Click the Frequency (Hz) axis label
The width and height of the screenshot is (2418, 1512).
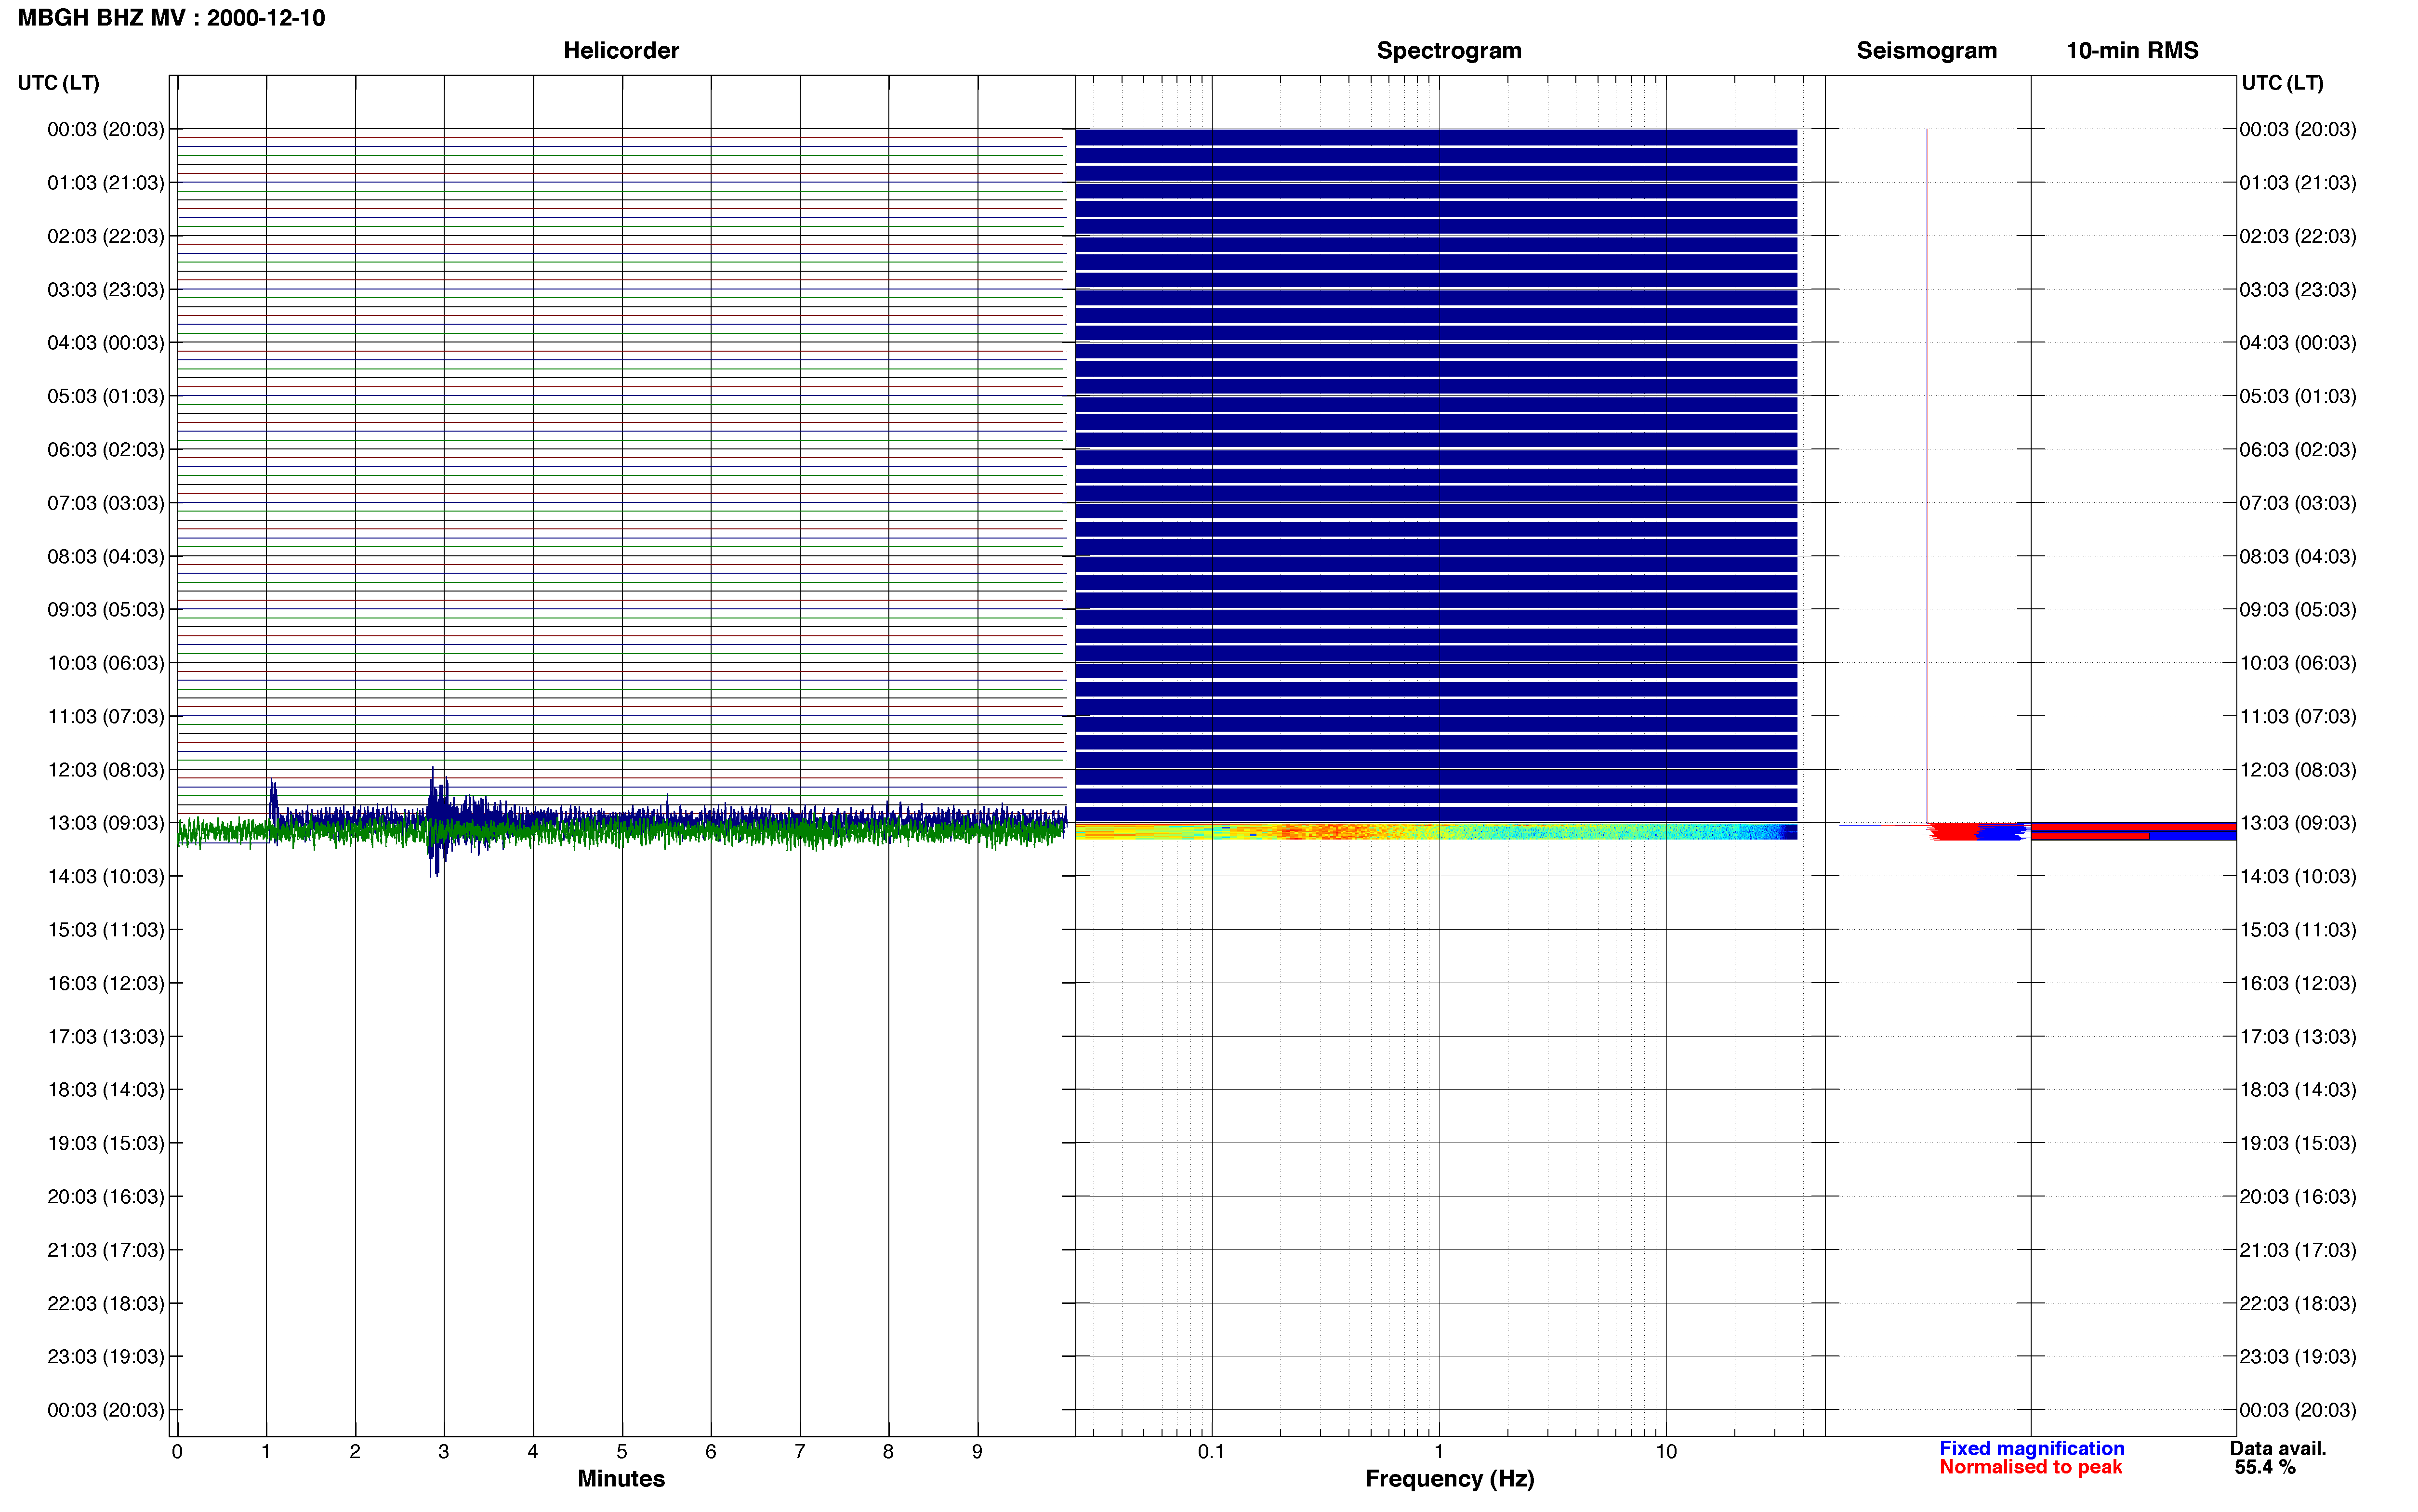point(1449,1479)
